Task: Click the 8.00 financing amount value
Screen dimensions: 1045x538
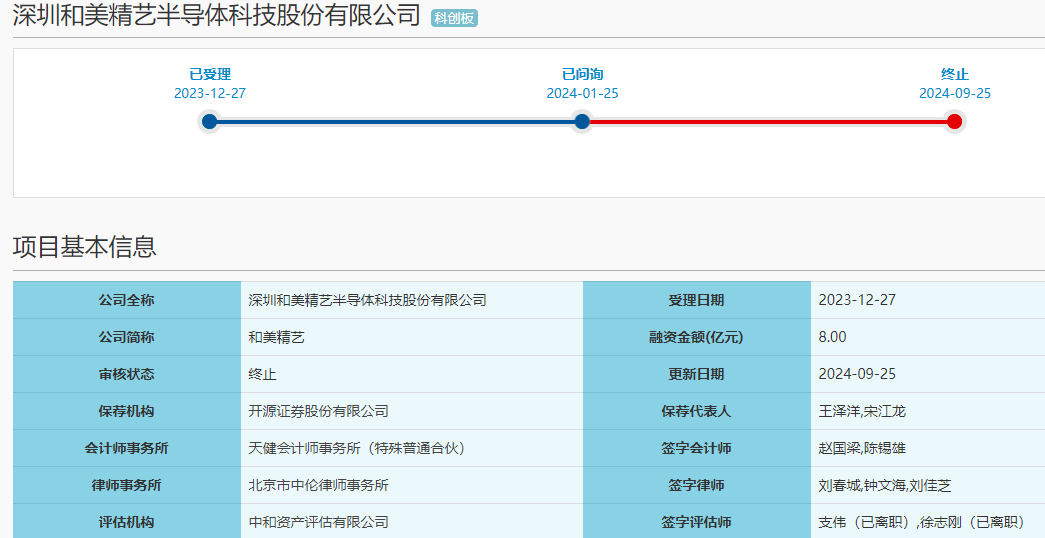Action: (x=928, y=337)
